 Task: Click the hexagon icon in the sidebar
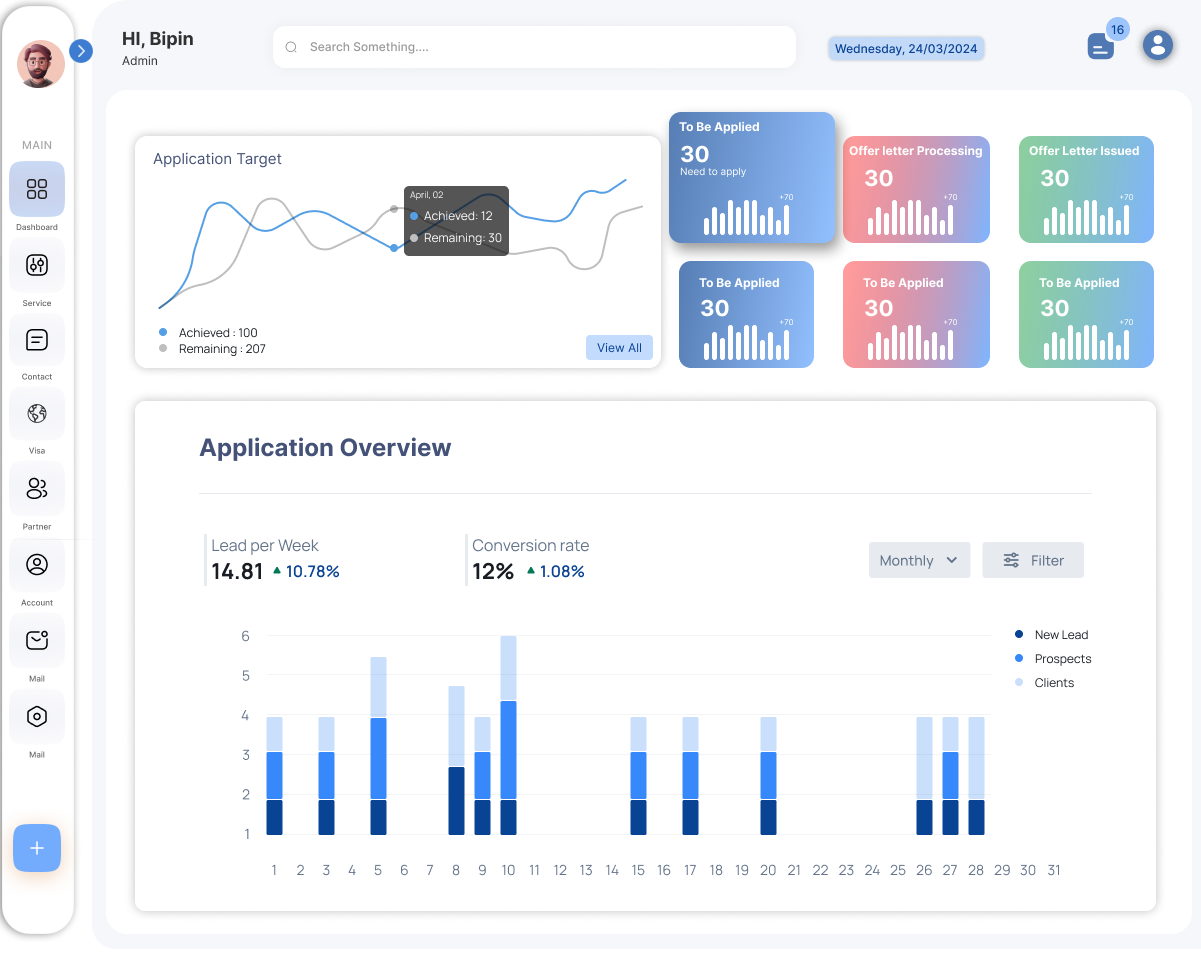click(37, 717)
